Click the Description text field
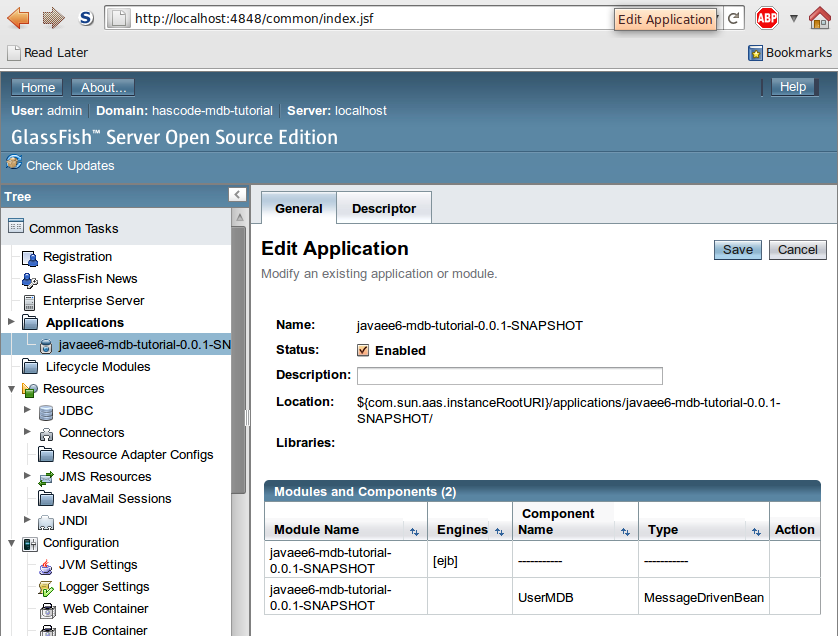Image resolution: width=838 pixels, height=636 pixels. click(x=509, y=376)
